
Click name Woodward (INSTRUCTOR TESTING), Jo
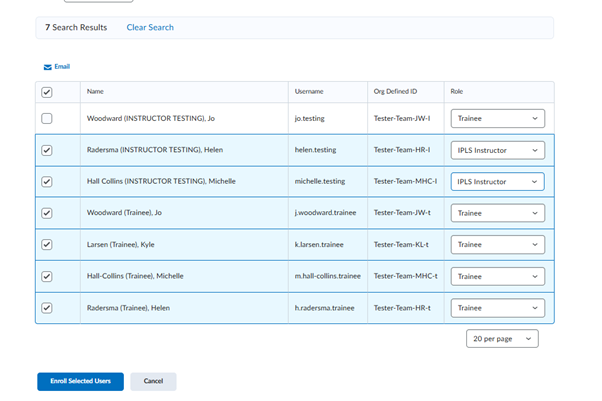pos(151,118)
